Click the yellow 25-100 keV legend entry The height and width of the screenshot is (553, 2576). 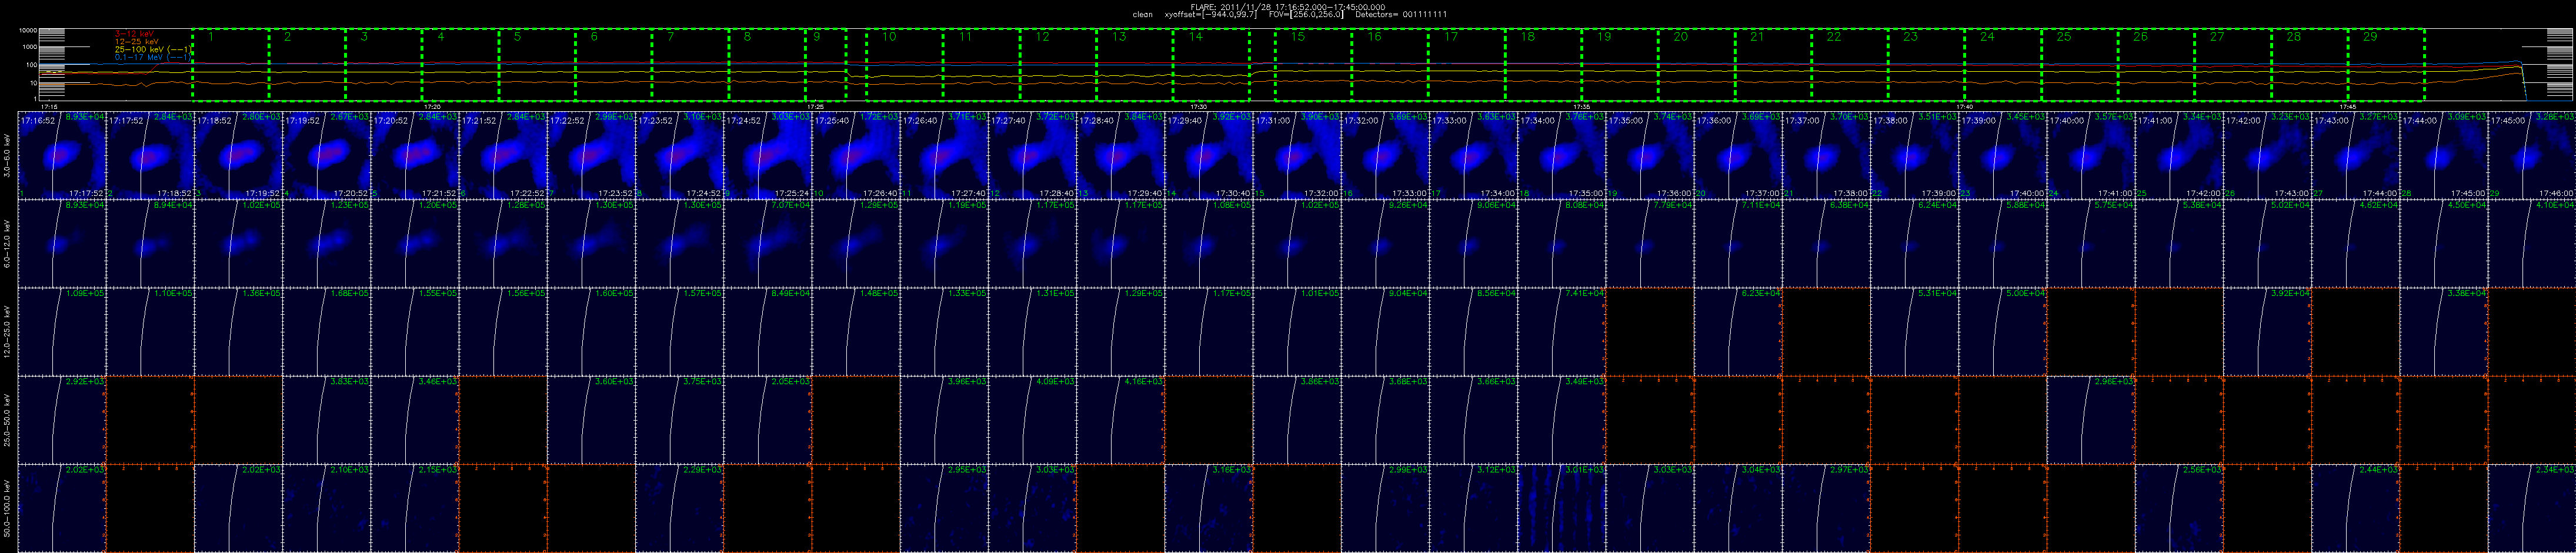coord(152,50)
